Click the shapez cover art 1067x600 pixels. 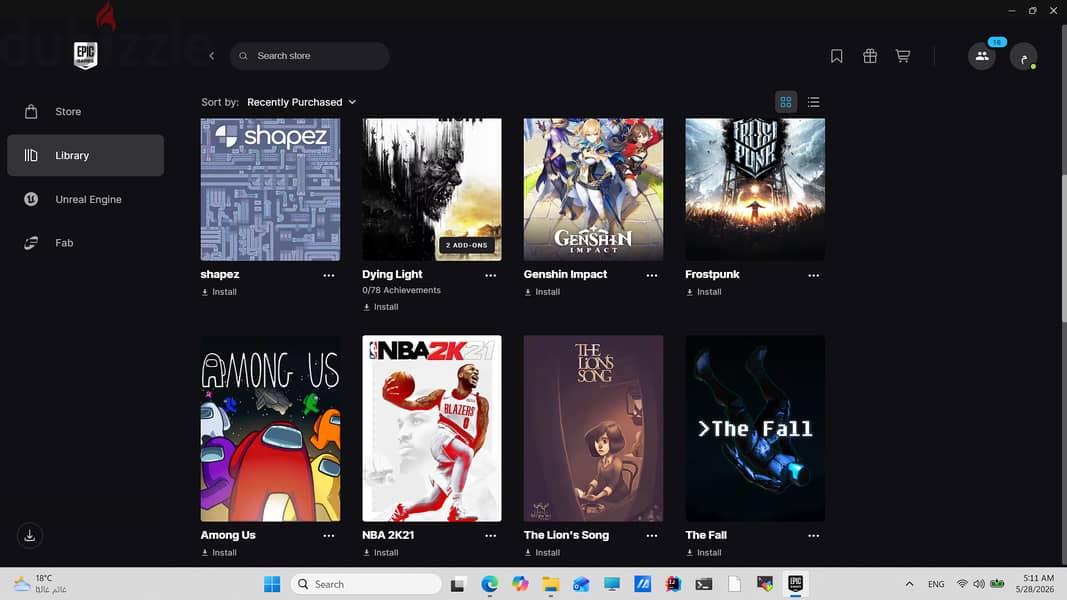[270, 189]
